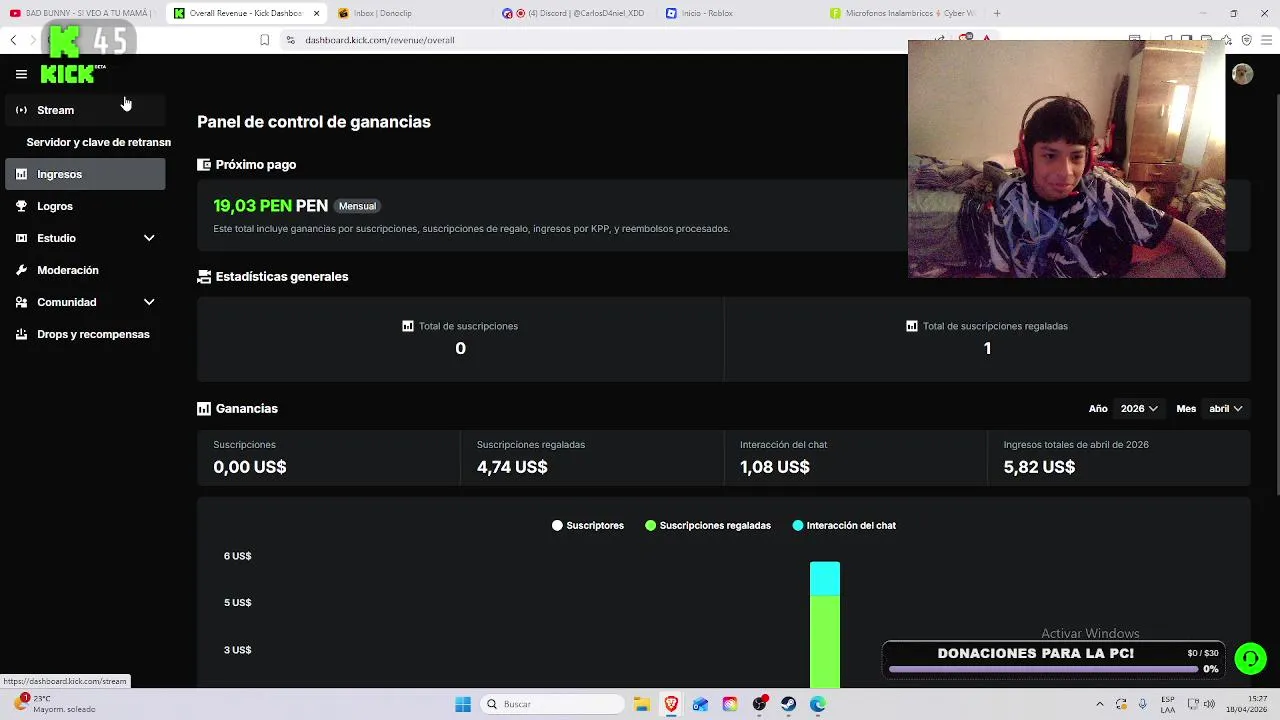Switch to the Microfonos Inalambricos tab
The width and height of the screenshot is (1280, 720).
click(x=903, y=13)
